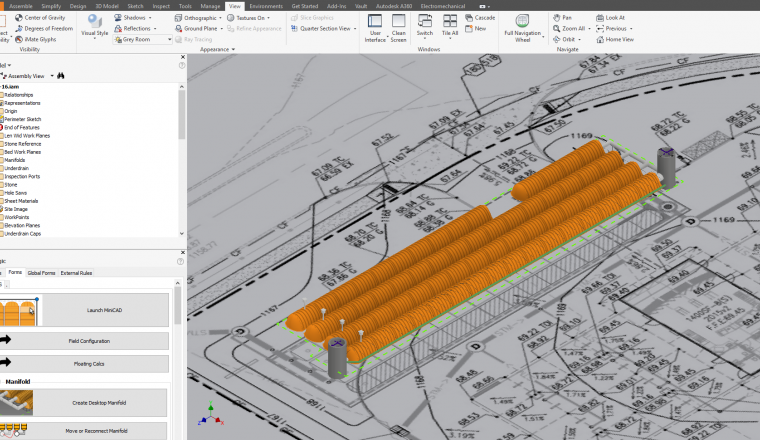Select Underdrain Caps in the browser tree
760x440 pixels.
click(24, 233)
